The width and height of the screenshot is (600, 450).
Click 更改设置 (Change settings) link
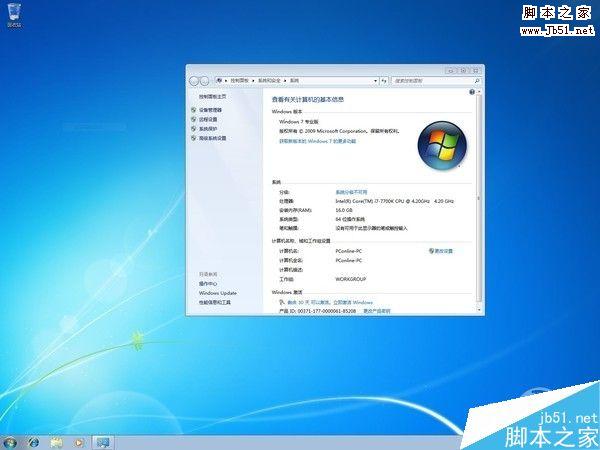(x=443, y=251)
